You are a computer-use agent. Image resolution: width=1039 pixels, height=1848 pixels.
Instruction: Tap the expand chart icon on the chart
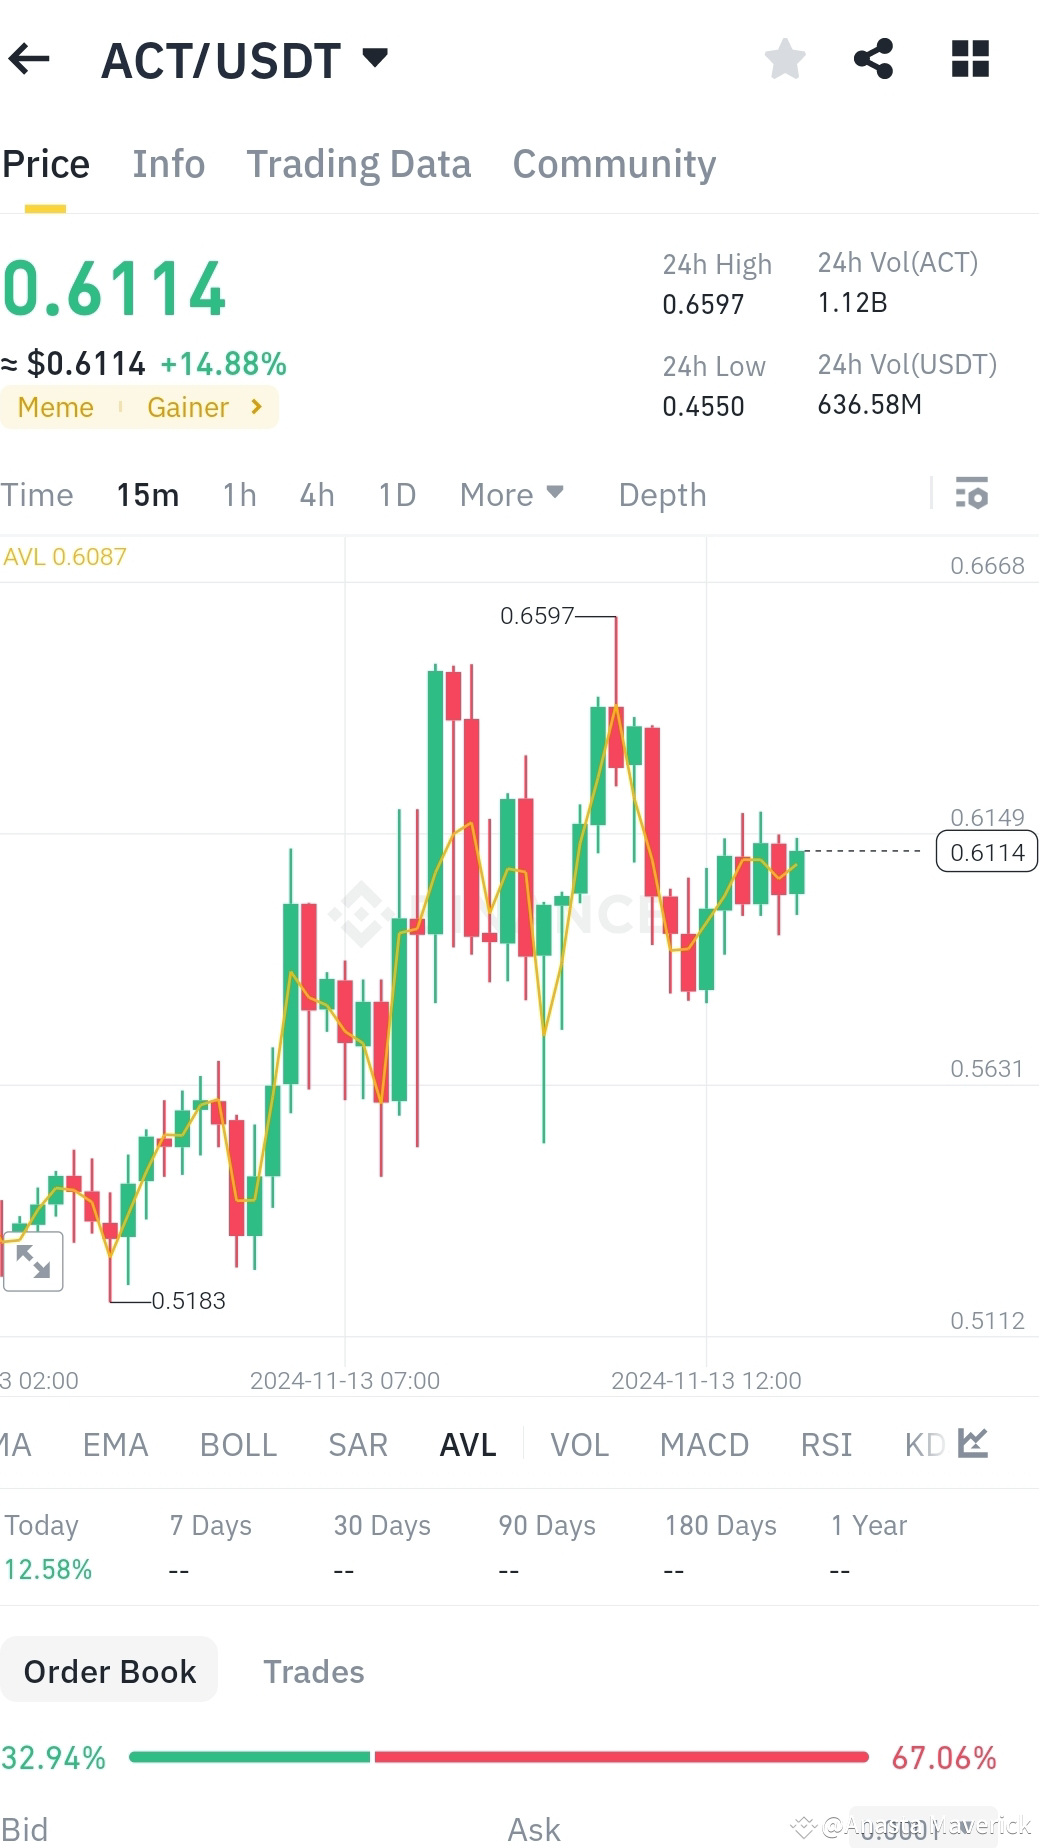pyautogui.click(x=34, y=1261)
